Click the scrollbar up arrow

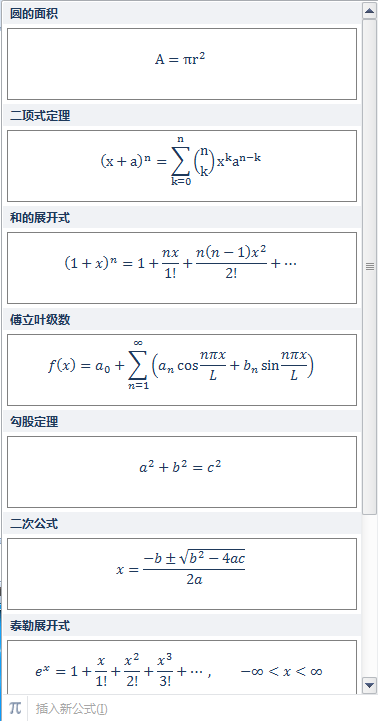[x=370, y=11]
